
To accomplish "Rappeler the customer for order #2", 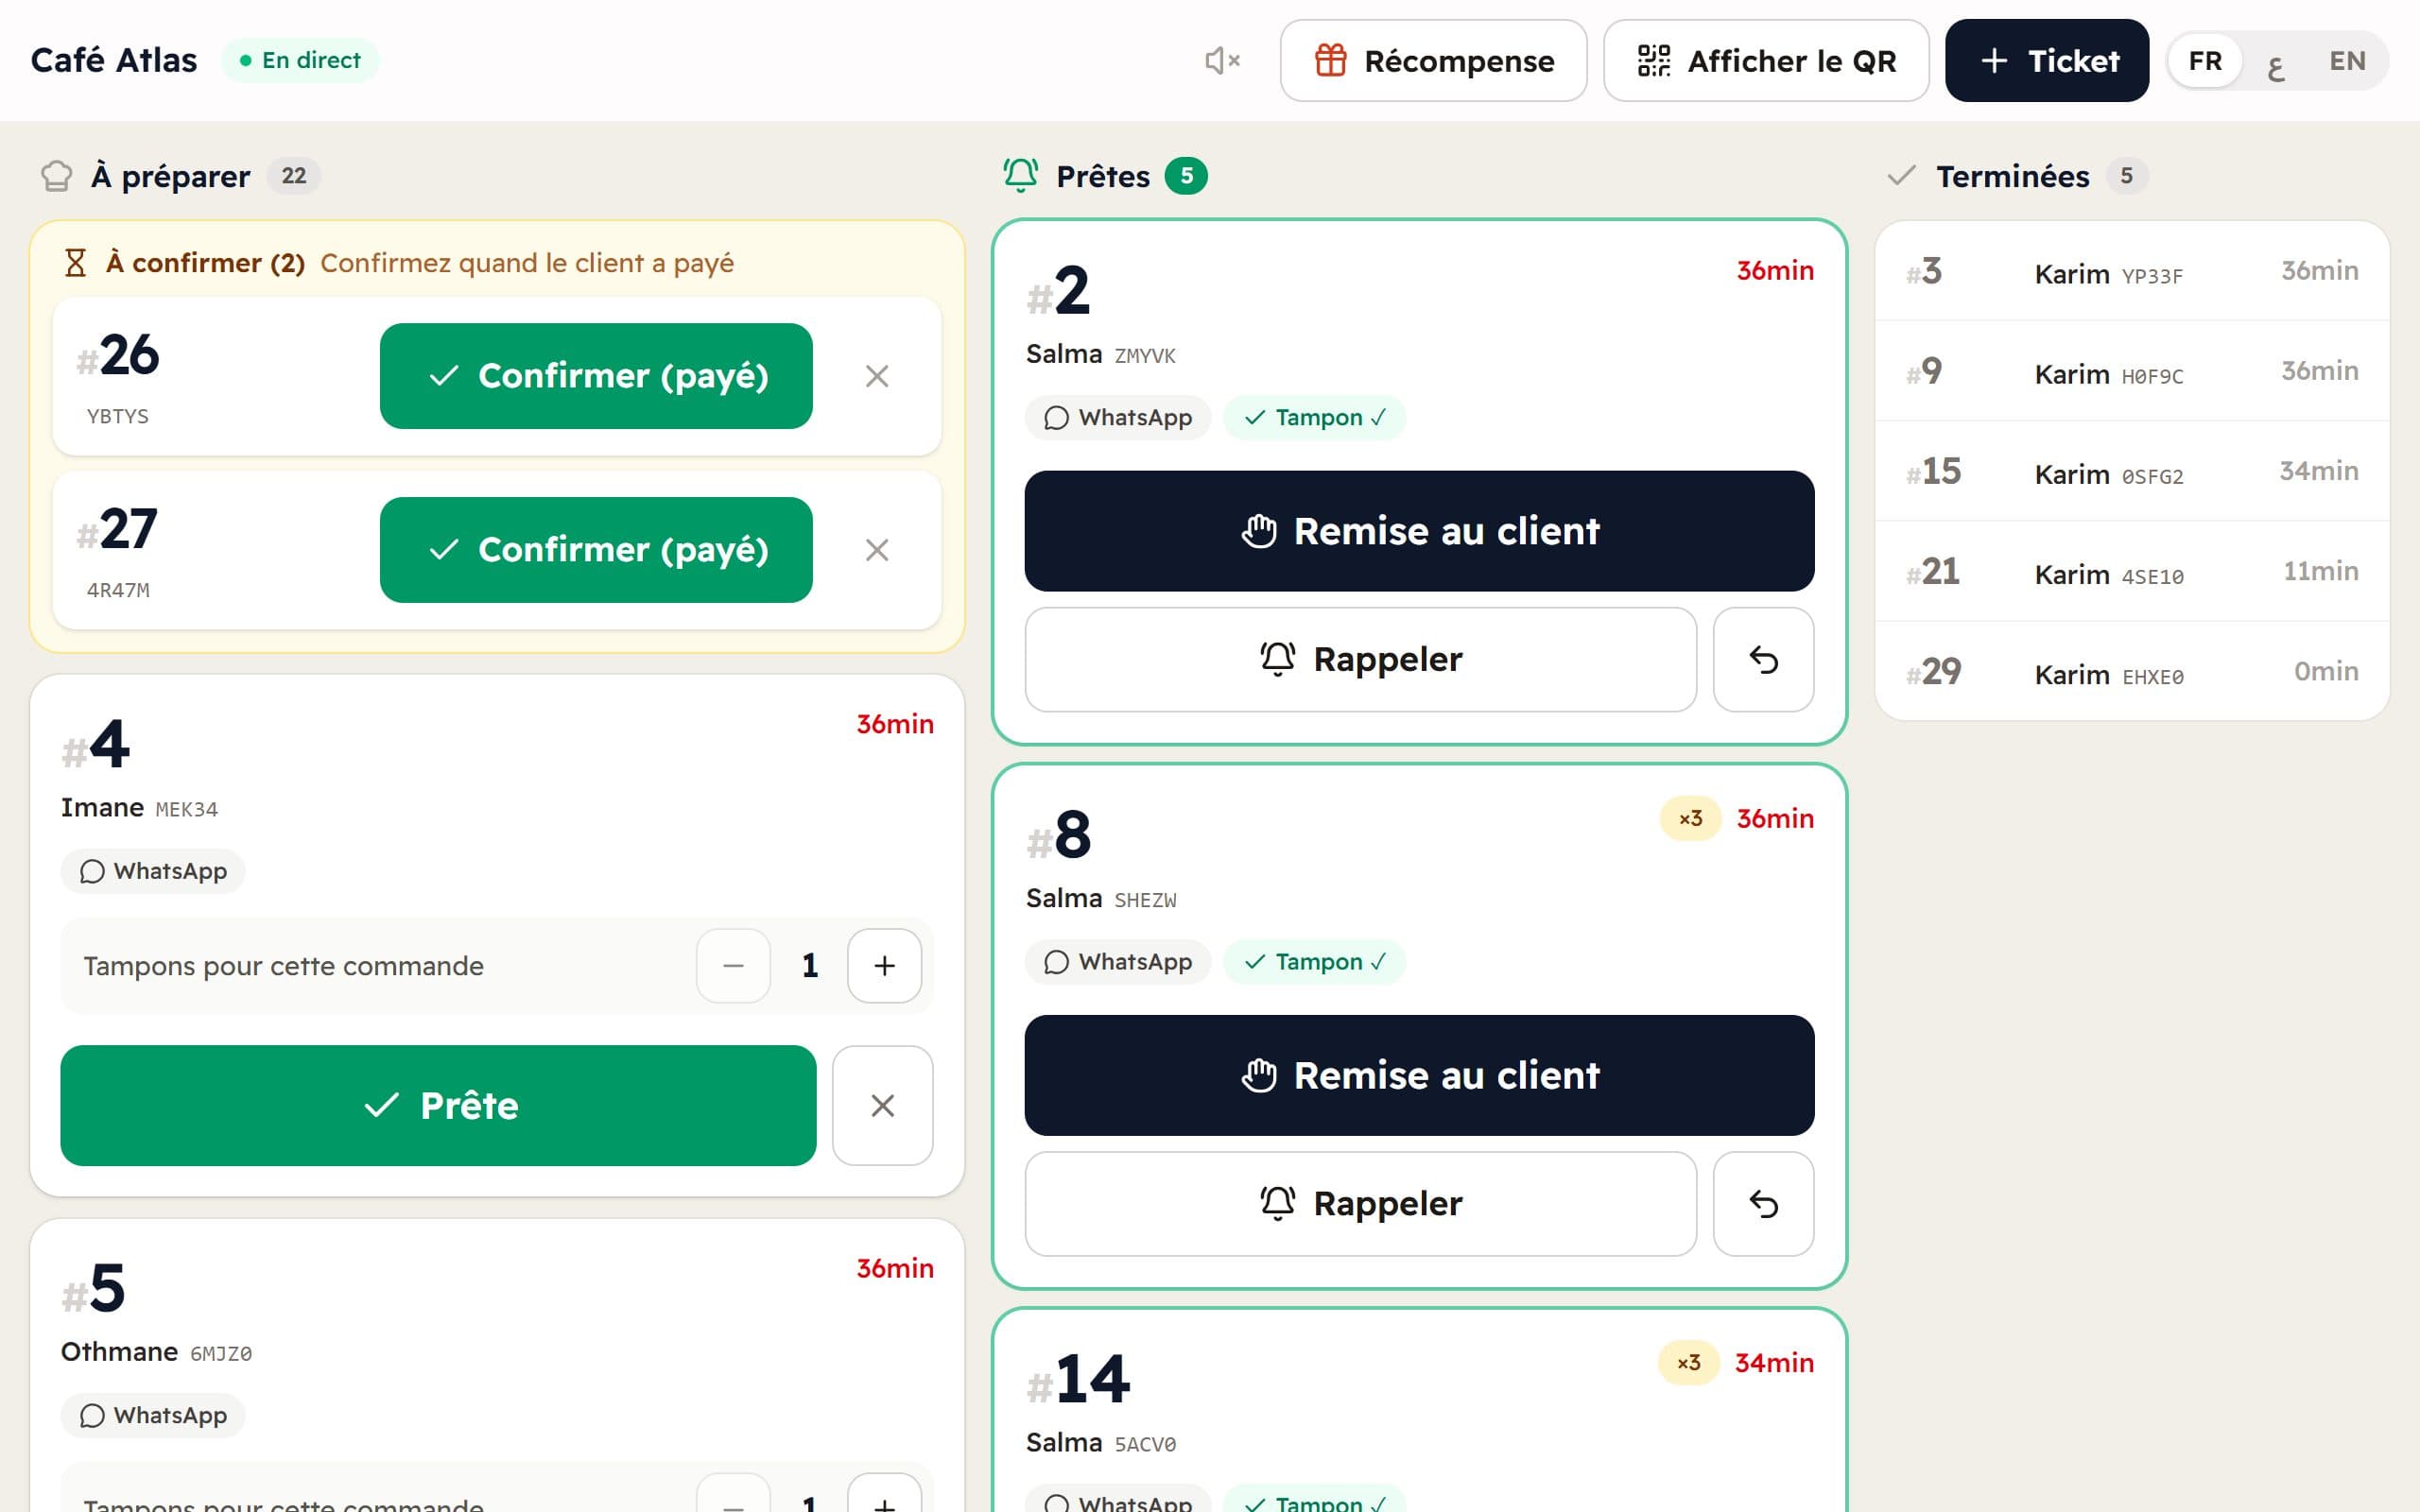I will pyautogui.click(x=1361, y=660).
